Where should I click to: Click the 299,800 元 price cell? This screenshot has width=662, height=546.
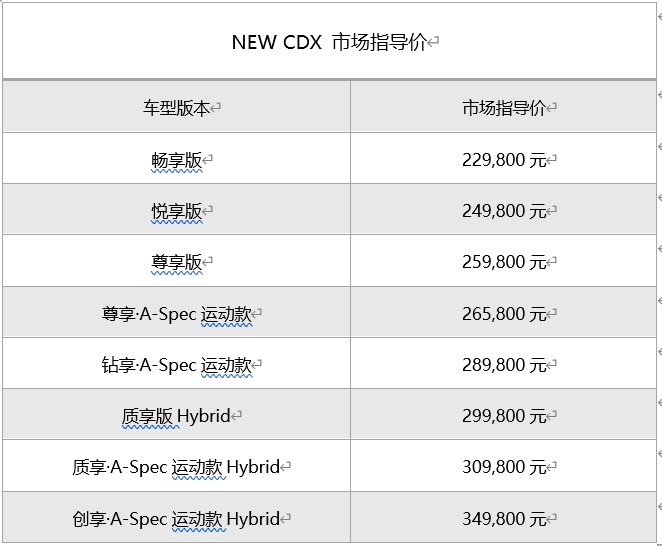click(x=503, y=415)
